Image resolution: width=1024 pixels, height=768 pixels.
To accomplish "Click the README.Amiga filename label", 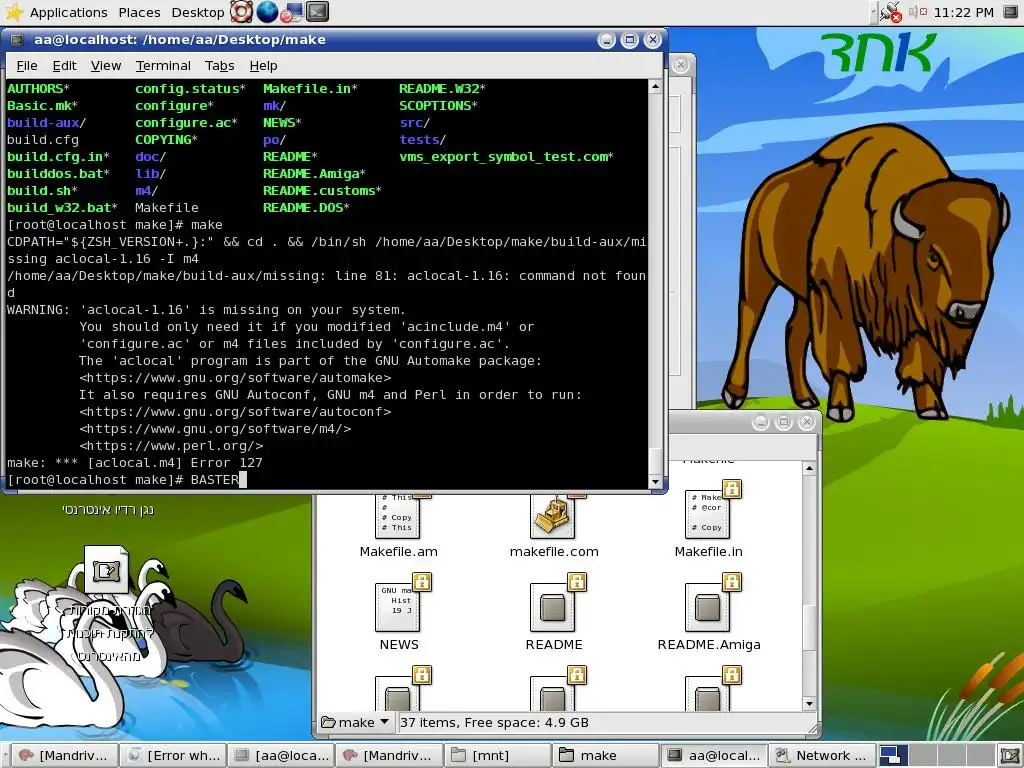I will pos(709,645).
